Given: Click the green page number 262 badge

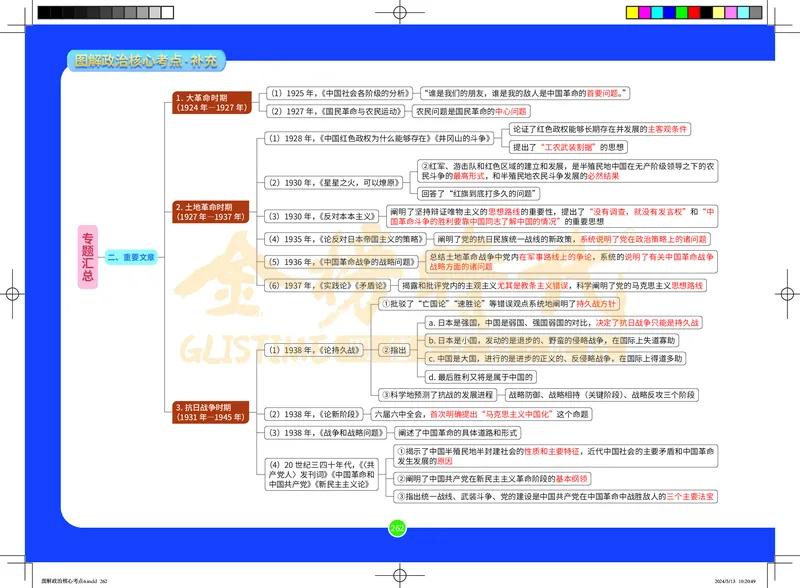Looking at the screenshot, I should tap(397, 528).
